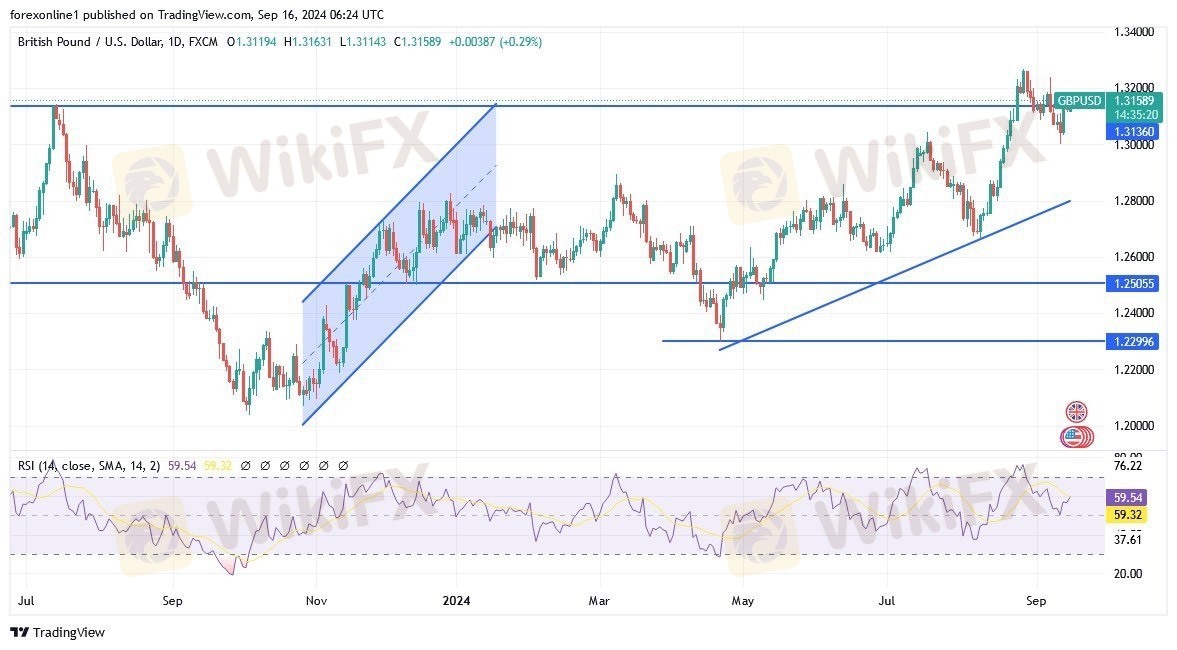Click the 1.25055 horizontal line label
The image size is (1177, 650).
pyautogui.click(x=1132, y=283)
